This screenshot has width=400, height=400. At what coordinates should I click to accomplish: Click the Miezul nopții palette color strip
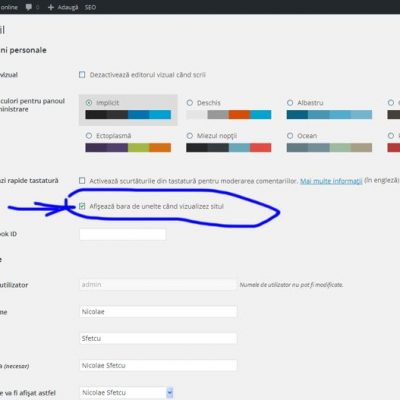[x=229, y=147]
